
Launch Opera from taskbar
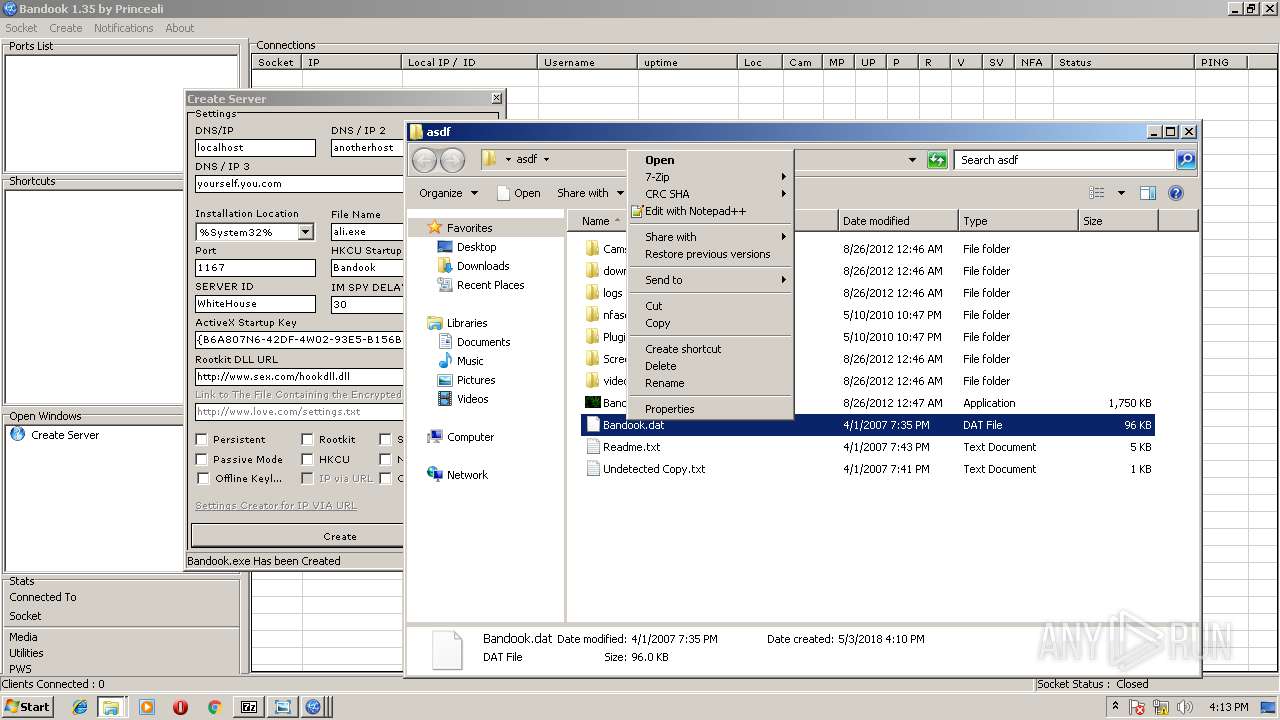[x=180, y=707]
